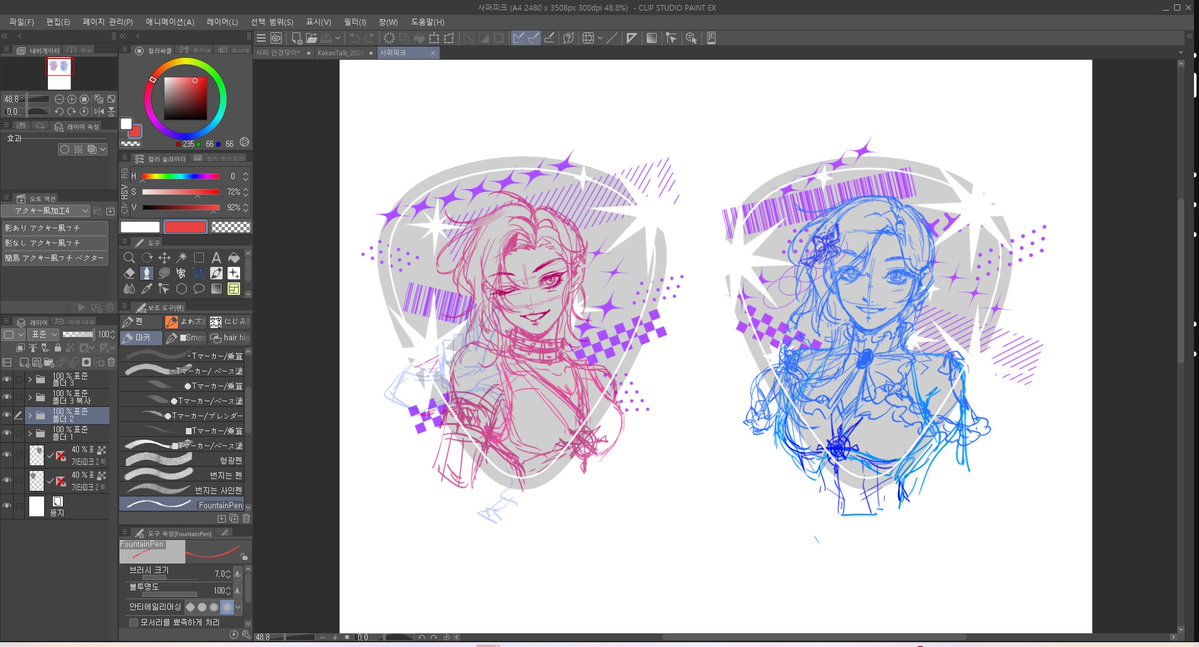Open the anti-aliasing options dropdown arrow
Image resolution: width=1199 pixels, height=647 pixels.
point(239,606)
